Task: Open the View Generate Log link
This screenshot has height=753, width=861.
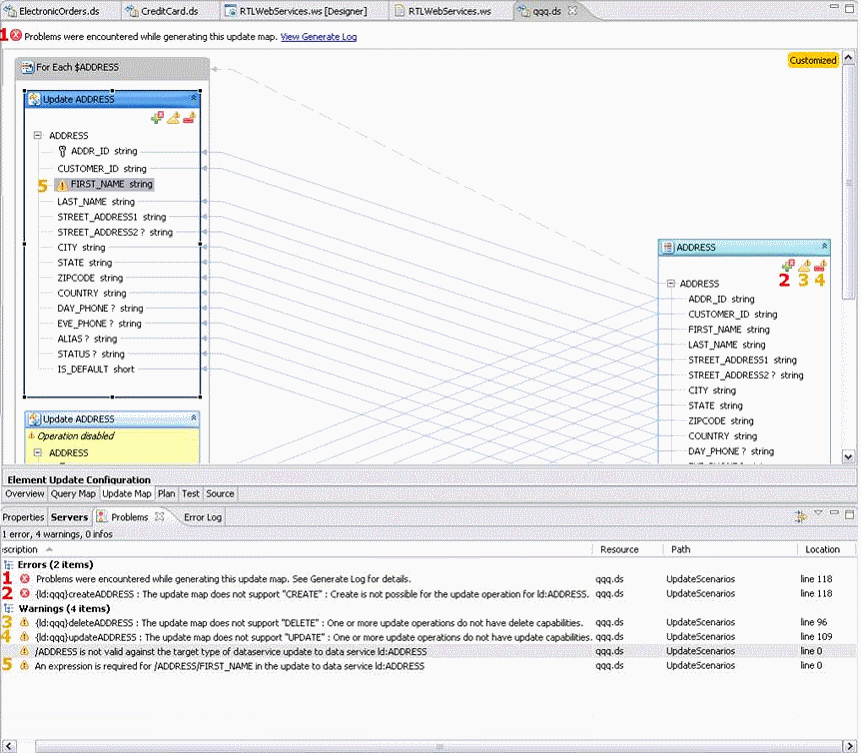Action: (x=318, y=37)
